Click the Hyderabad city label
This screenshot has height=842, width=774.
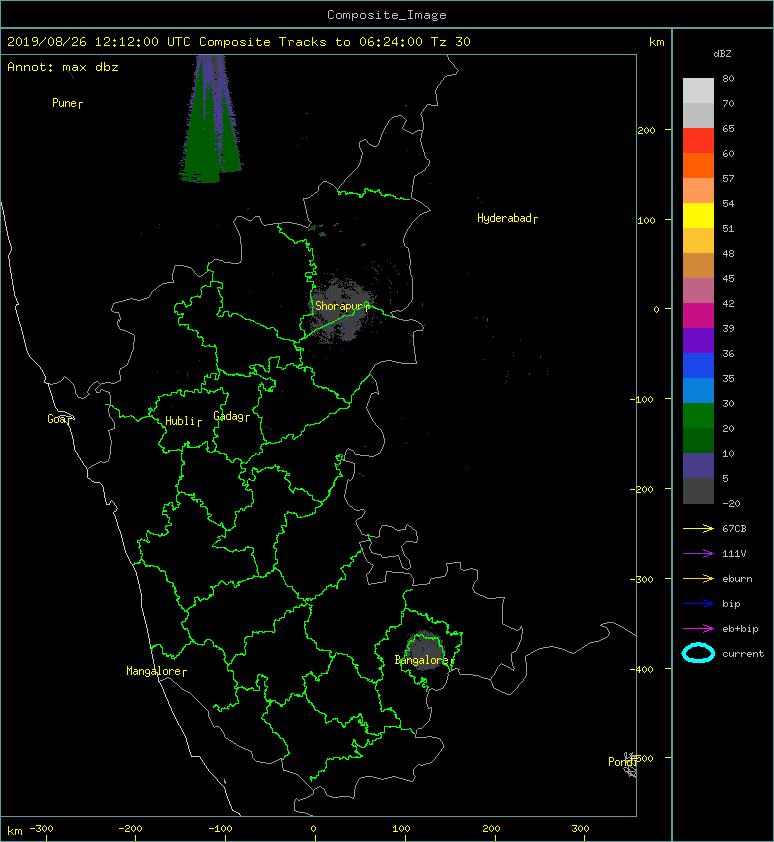[507, 218]
